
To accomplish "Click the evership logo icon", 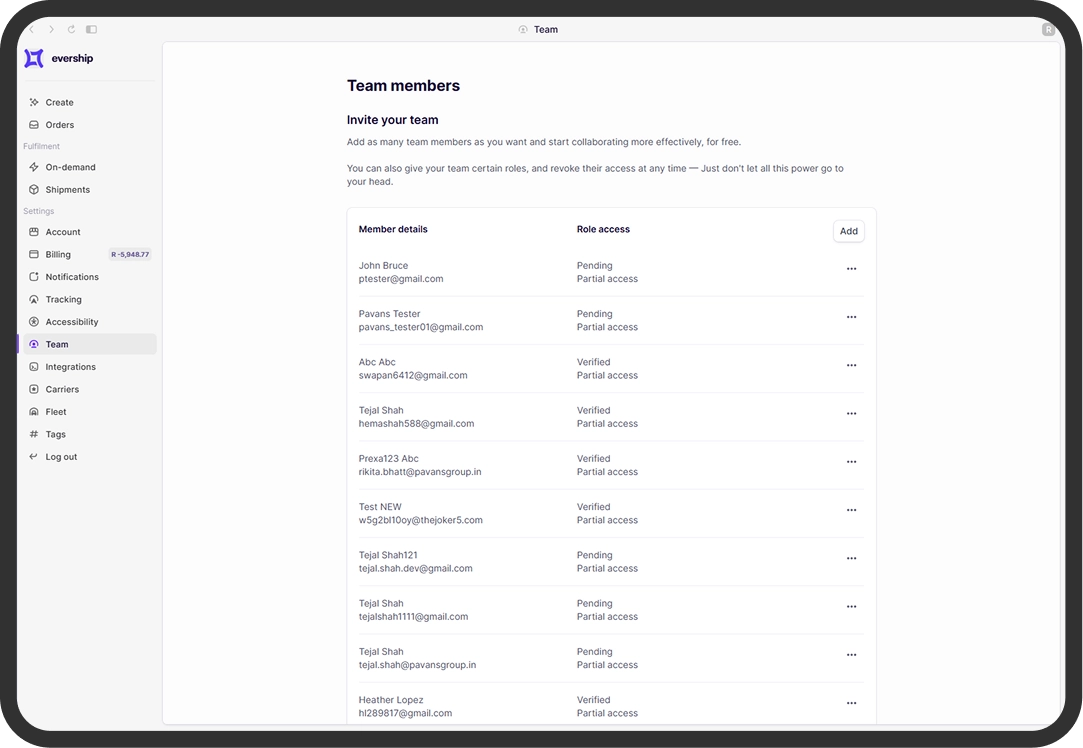I will pyautogui.click(x=34, y=58).
